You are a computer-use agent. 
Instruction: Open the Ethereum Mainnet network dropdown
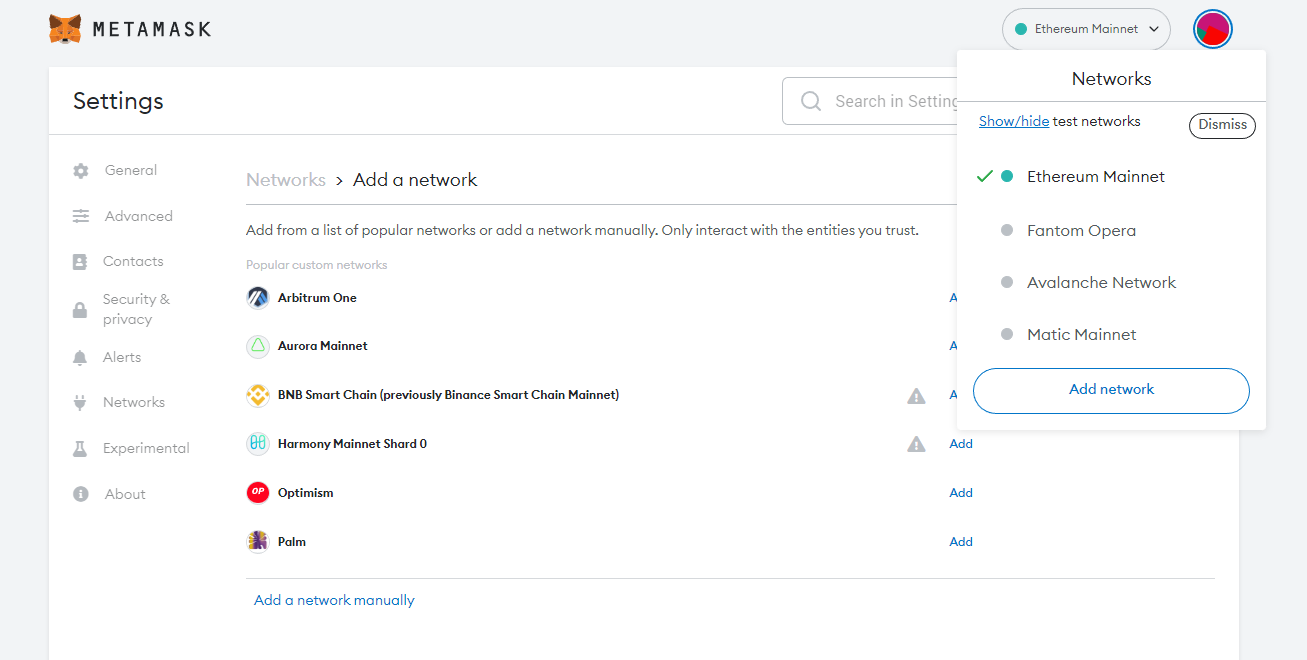1086,29
